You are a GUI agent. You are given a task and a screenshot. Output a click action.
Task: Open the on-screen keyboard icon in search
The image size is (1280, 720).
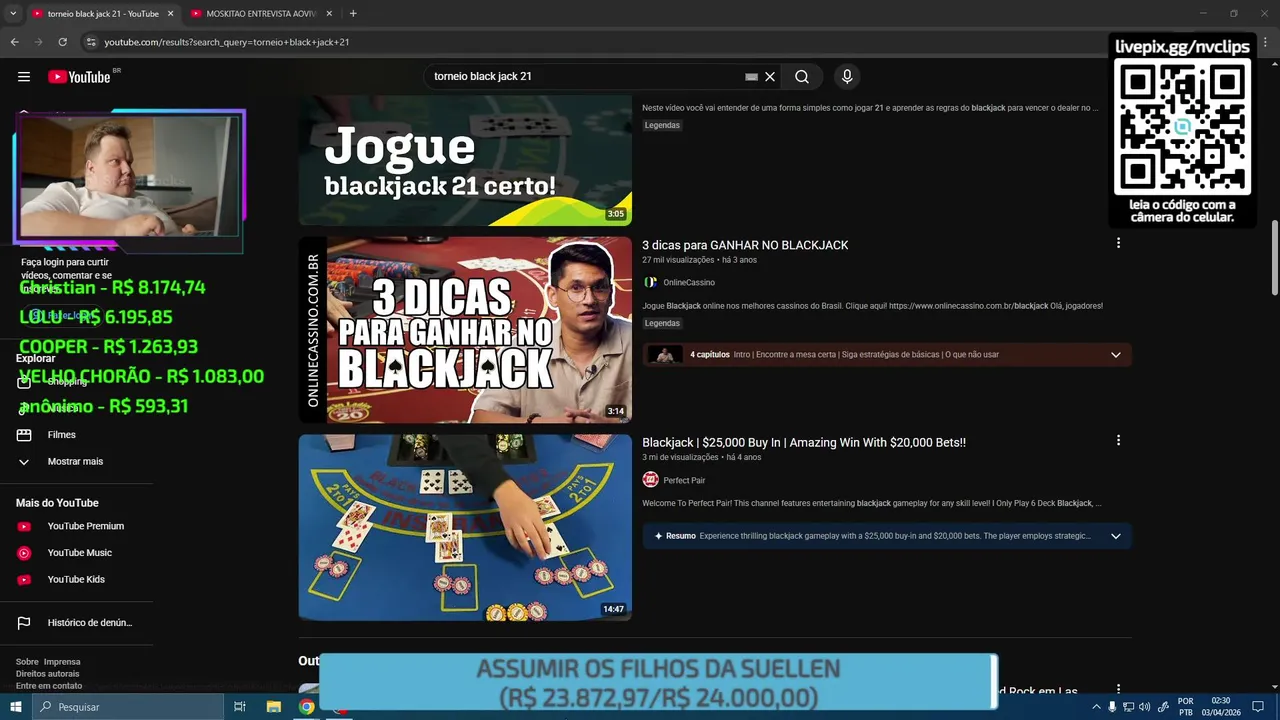point(751,77)
